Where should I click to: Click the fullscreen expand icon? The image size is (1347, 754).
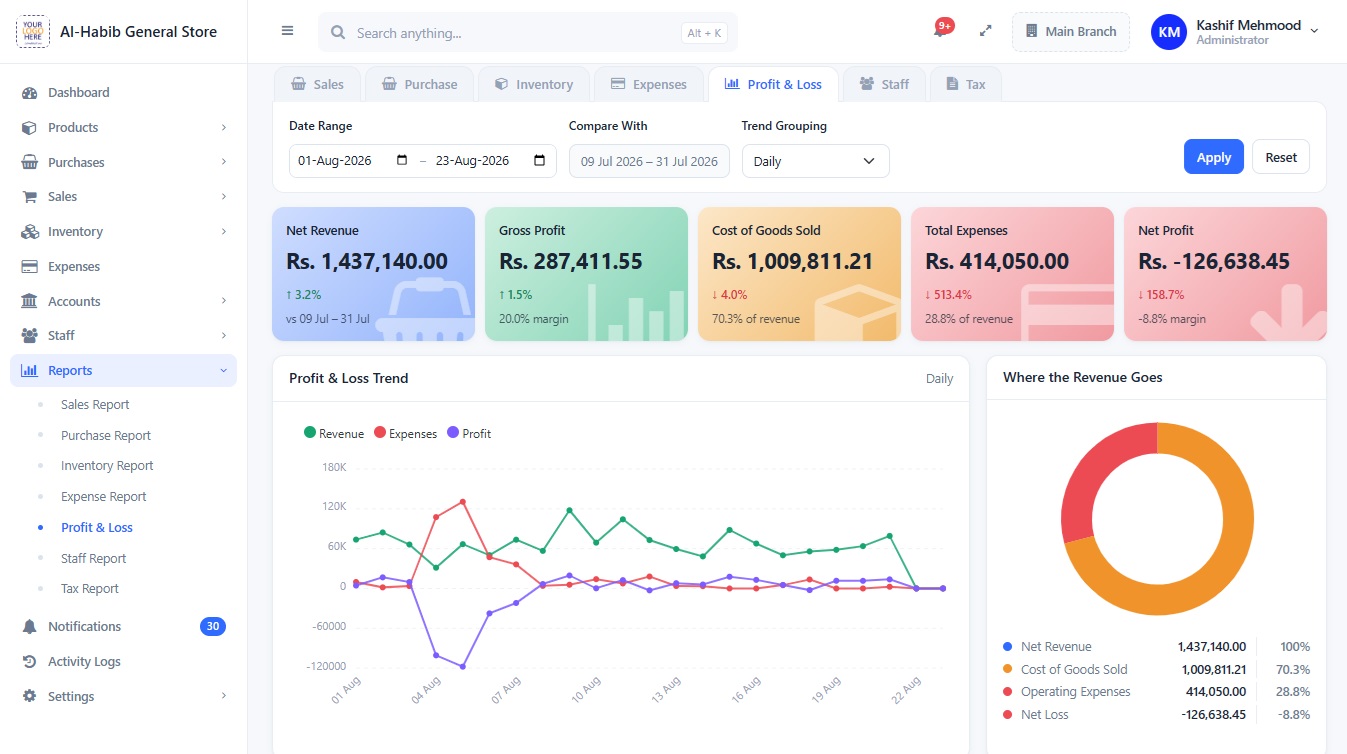[x=985, y=31]
